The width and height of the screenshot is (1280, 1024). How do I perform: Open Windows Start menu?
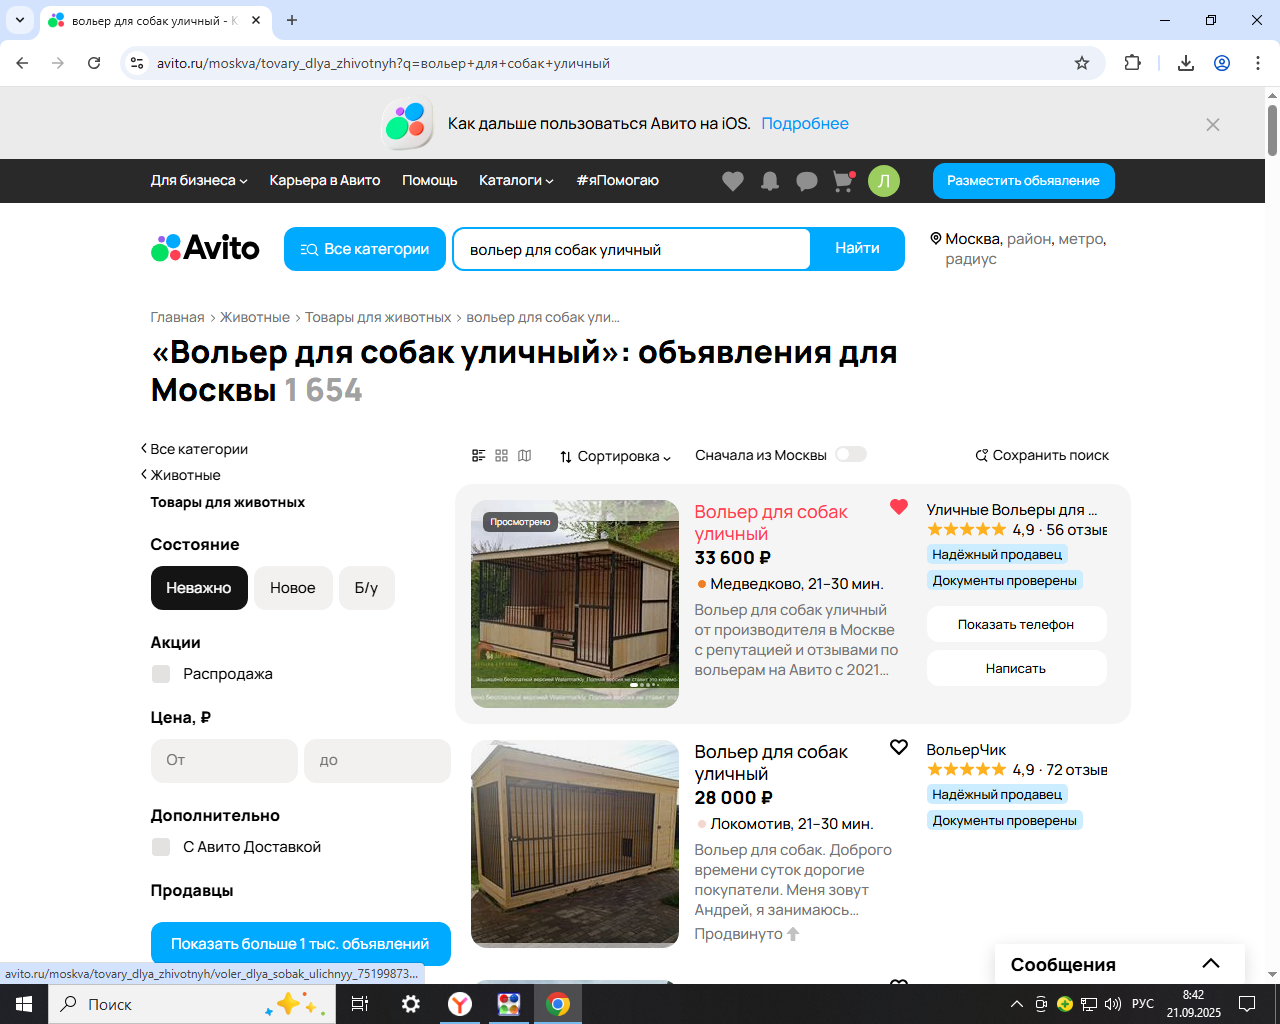[24, 1004]
